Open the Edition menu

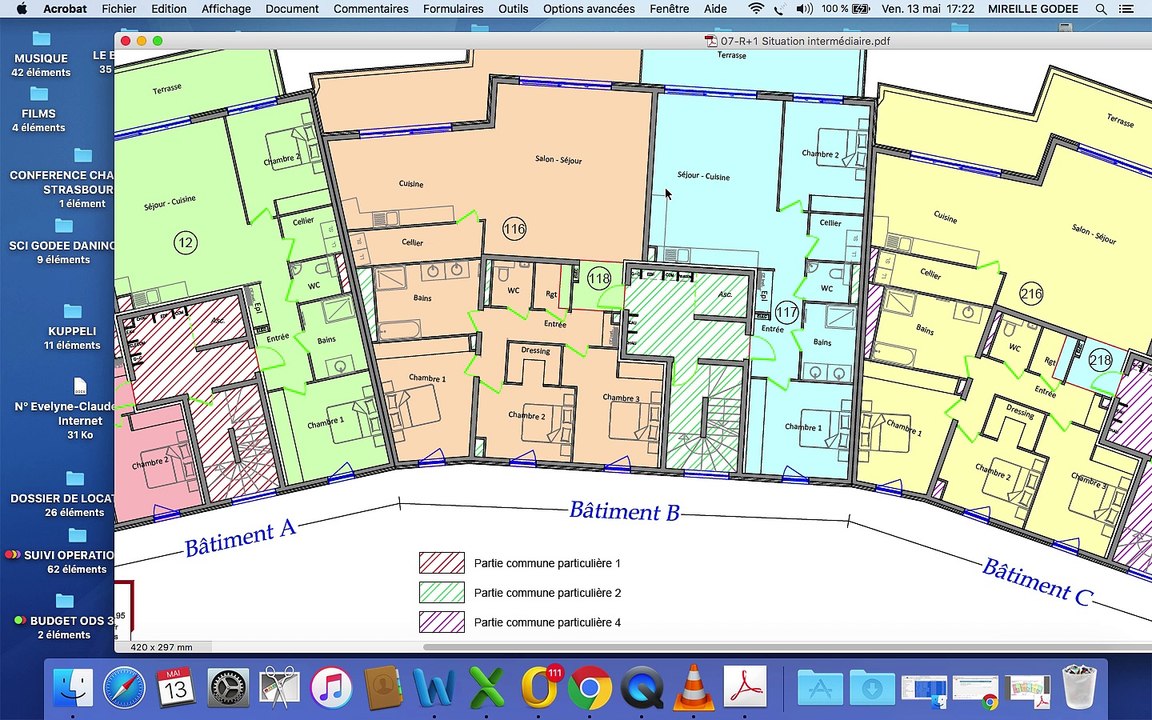169,9
